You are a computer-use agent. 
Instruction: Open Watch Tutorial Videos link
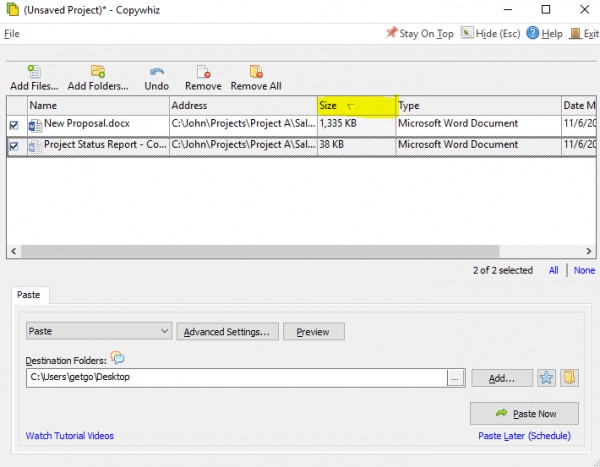click(x=70, y=436)
